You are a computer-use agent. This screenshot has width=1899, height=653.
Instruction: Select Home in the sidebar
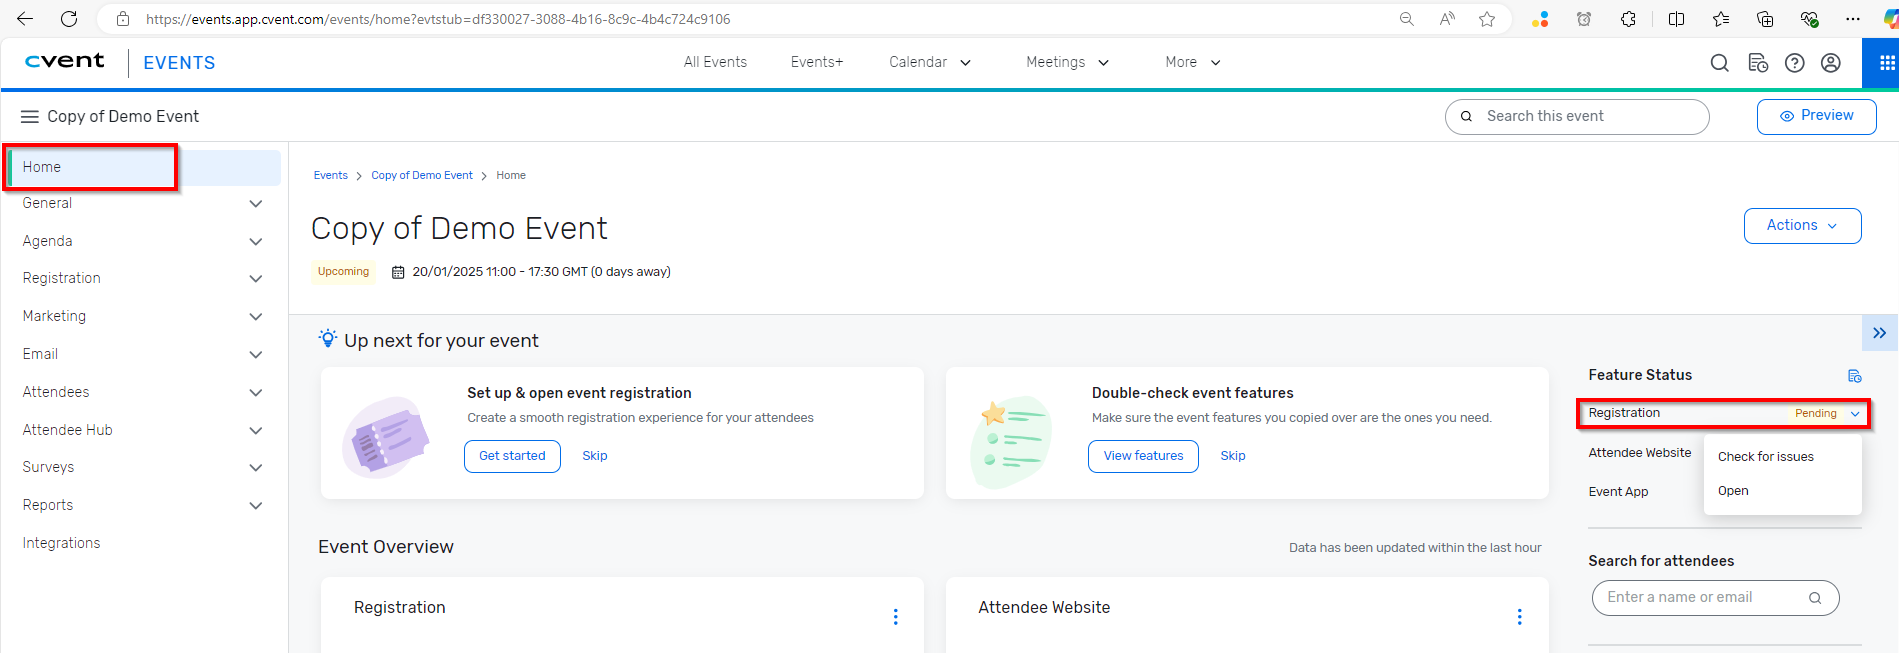pos(143,167)
